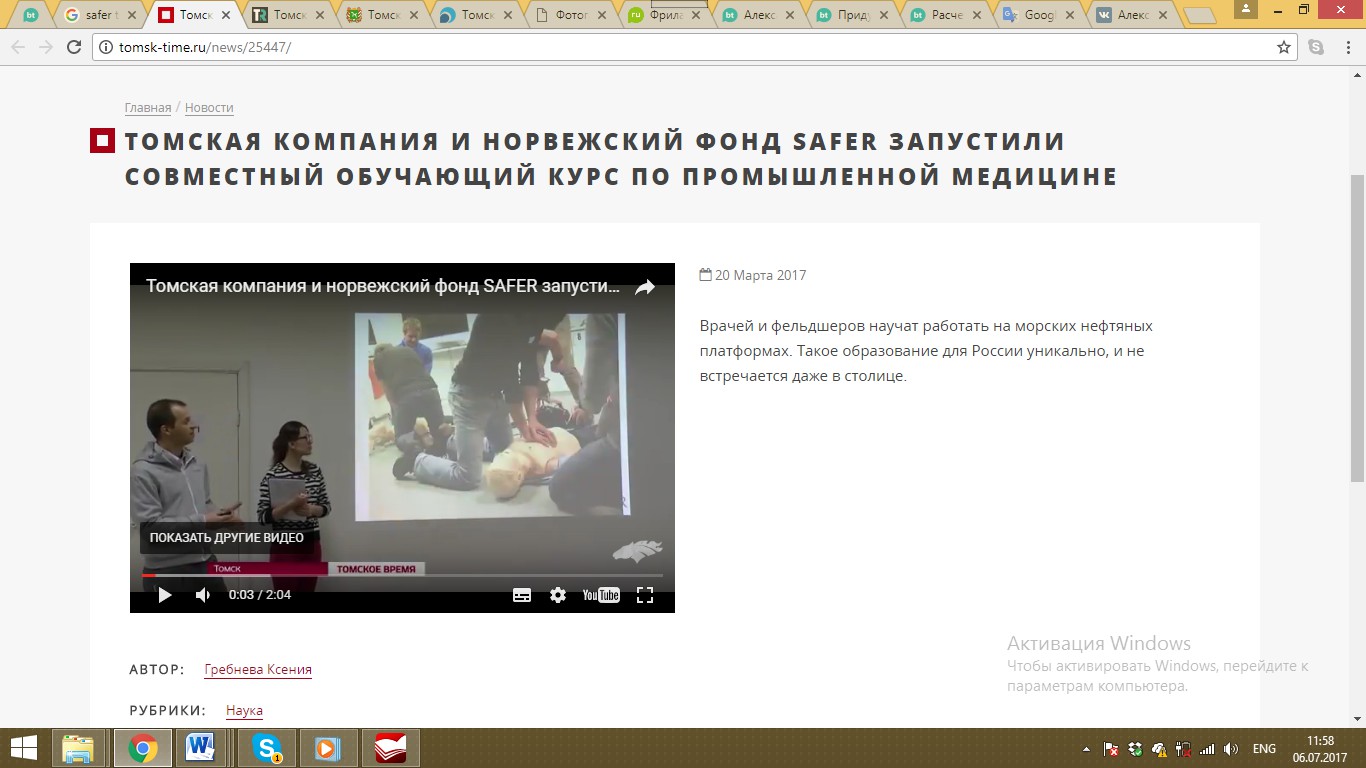The image size is (1366, 768).
Task: Open author page 'Гребнева Ксения'
Action: click(258, 670)
